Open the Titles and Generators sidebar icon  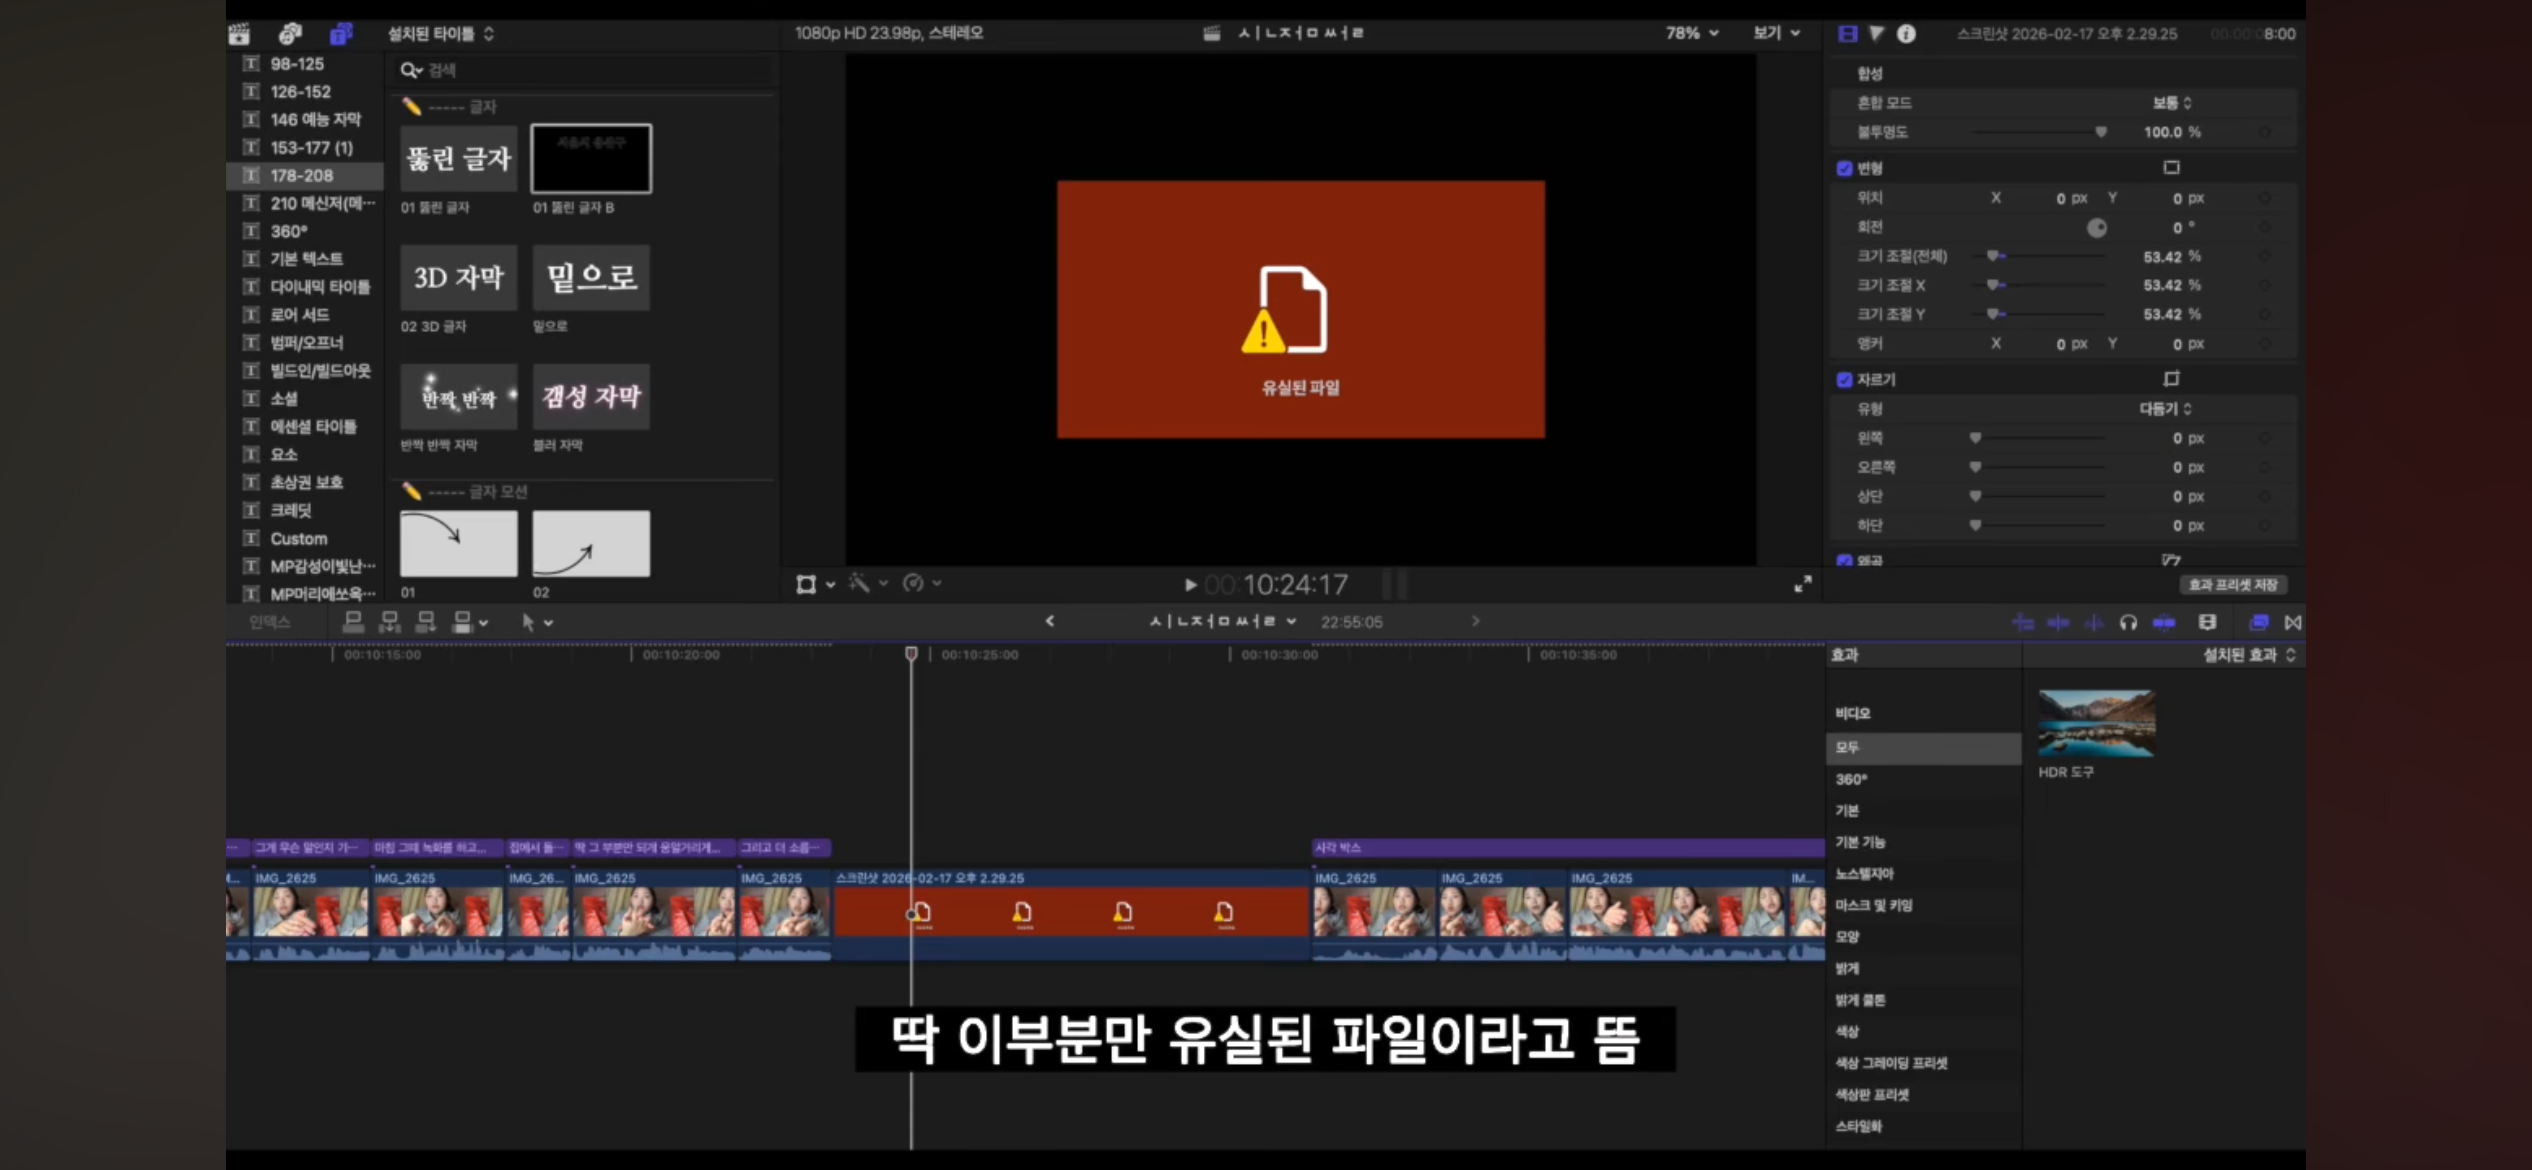coord(341,34)
